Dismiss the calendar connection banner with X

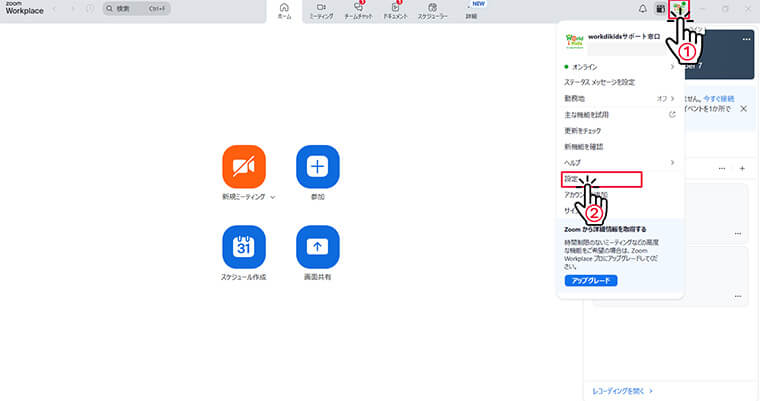[x=743, y=108]
